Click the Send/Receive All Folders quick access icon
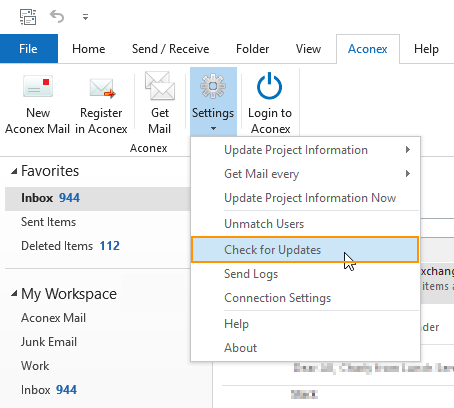Viewport: 454px width, 408px height. click(28, 17)
